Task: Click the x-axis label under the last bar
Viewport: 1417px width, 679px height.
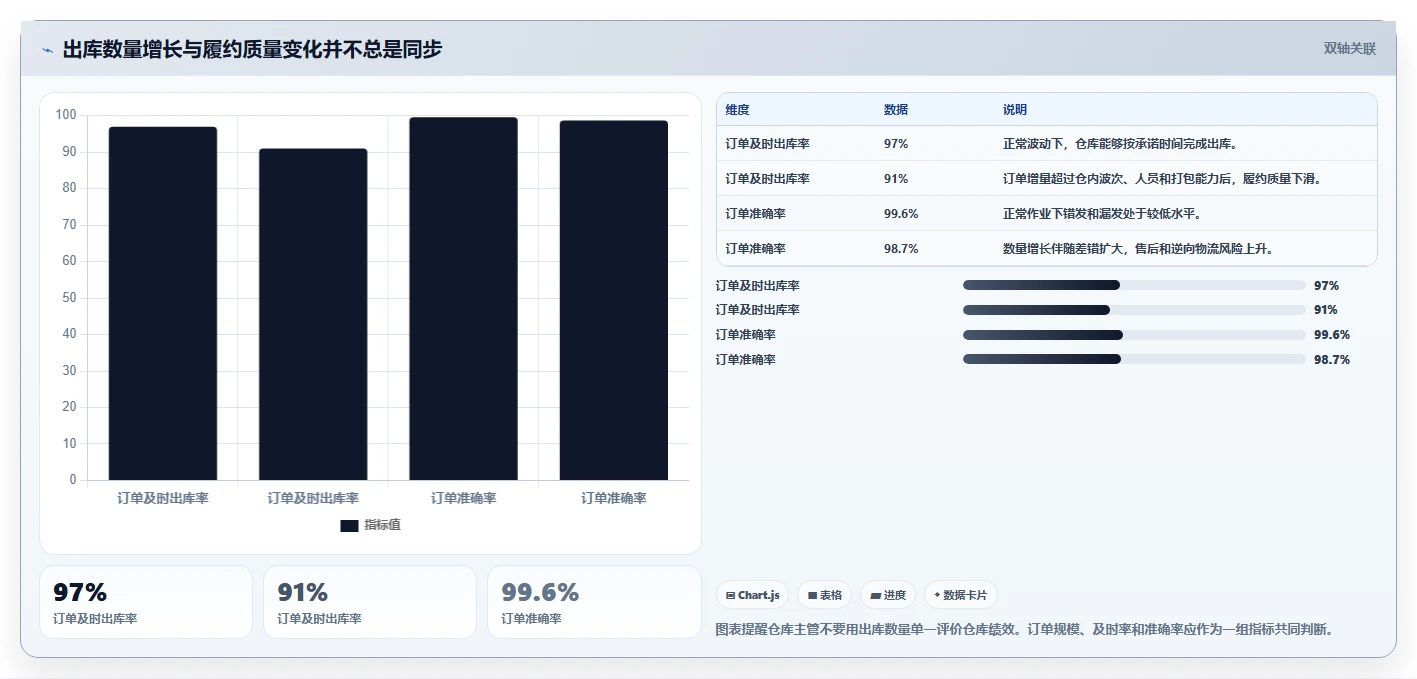Action: click(x=614, y=498)
